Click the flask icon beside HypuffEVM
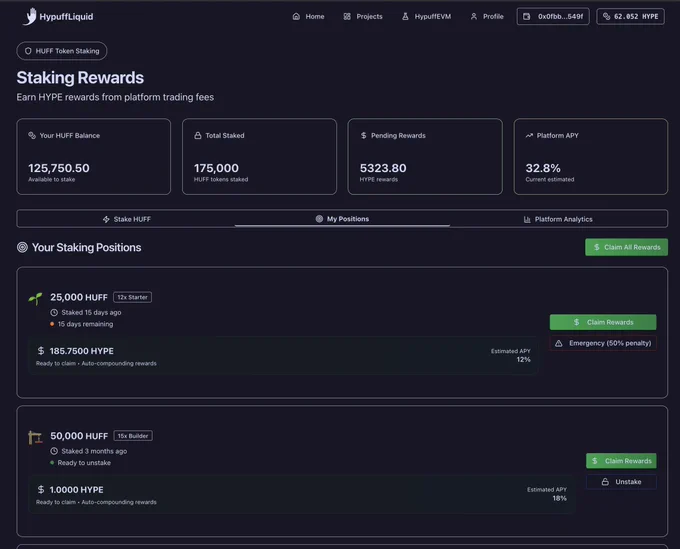680x549 pixels. pos(405,16)
